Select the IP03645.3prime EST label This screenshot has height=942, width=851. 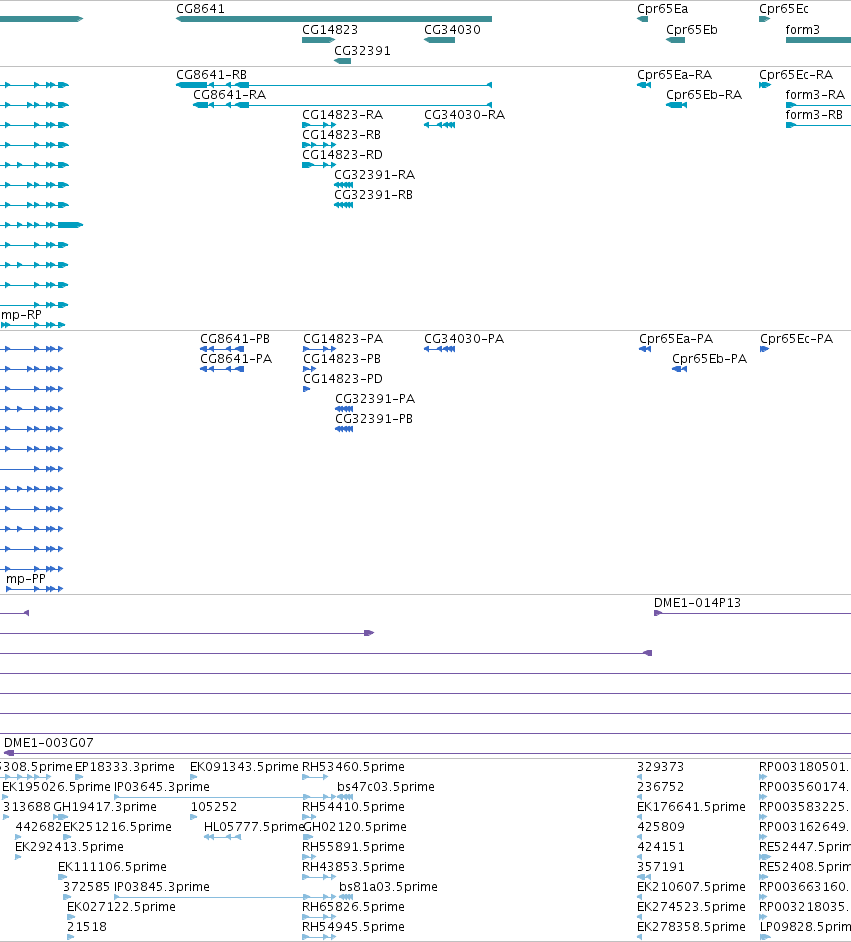point(162,786)
